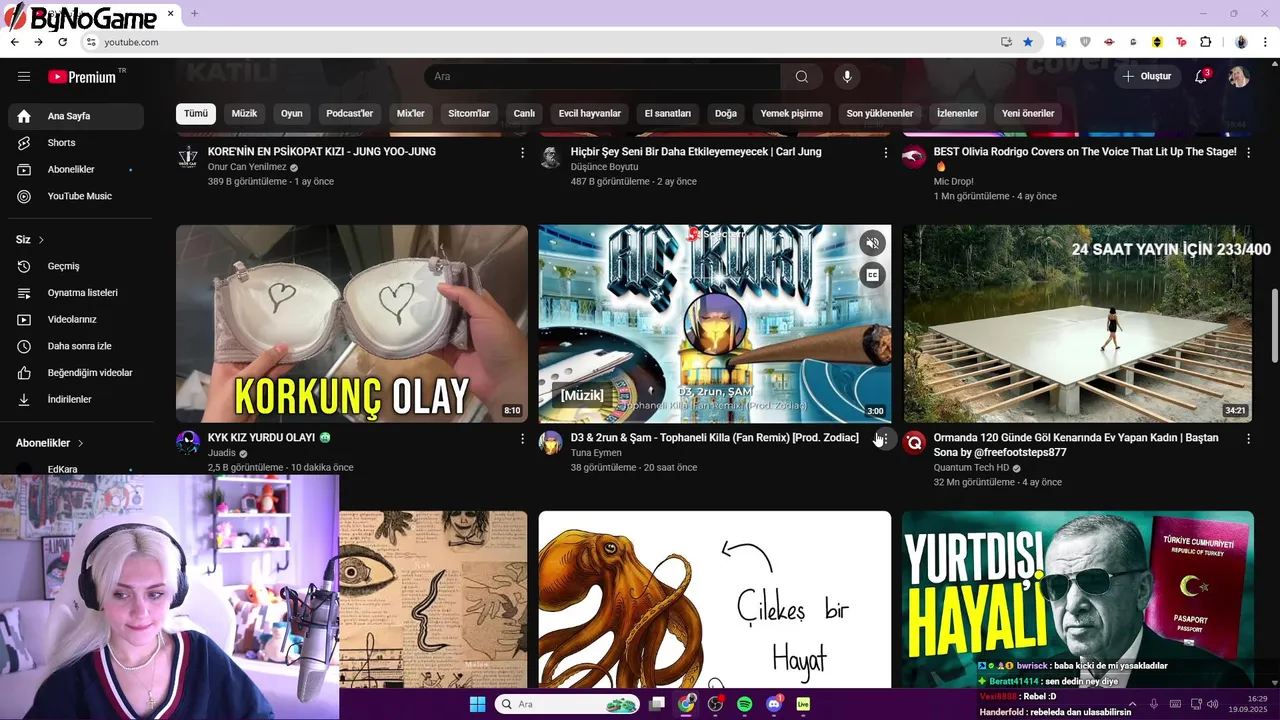Open options for KORE'NİN EN PSİKOPAT KIZI video
The image size is (1280, 720).
(x=522, y=153)
